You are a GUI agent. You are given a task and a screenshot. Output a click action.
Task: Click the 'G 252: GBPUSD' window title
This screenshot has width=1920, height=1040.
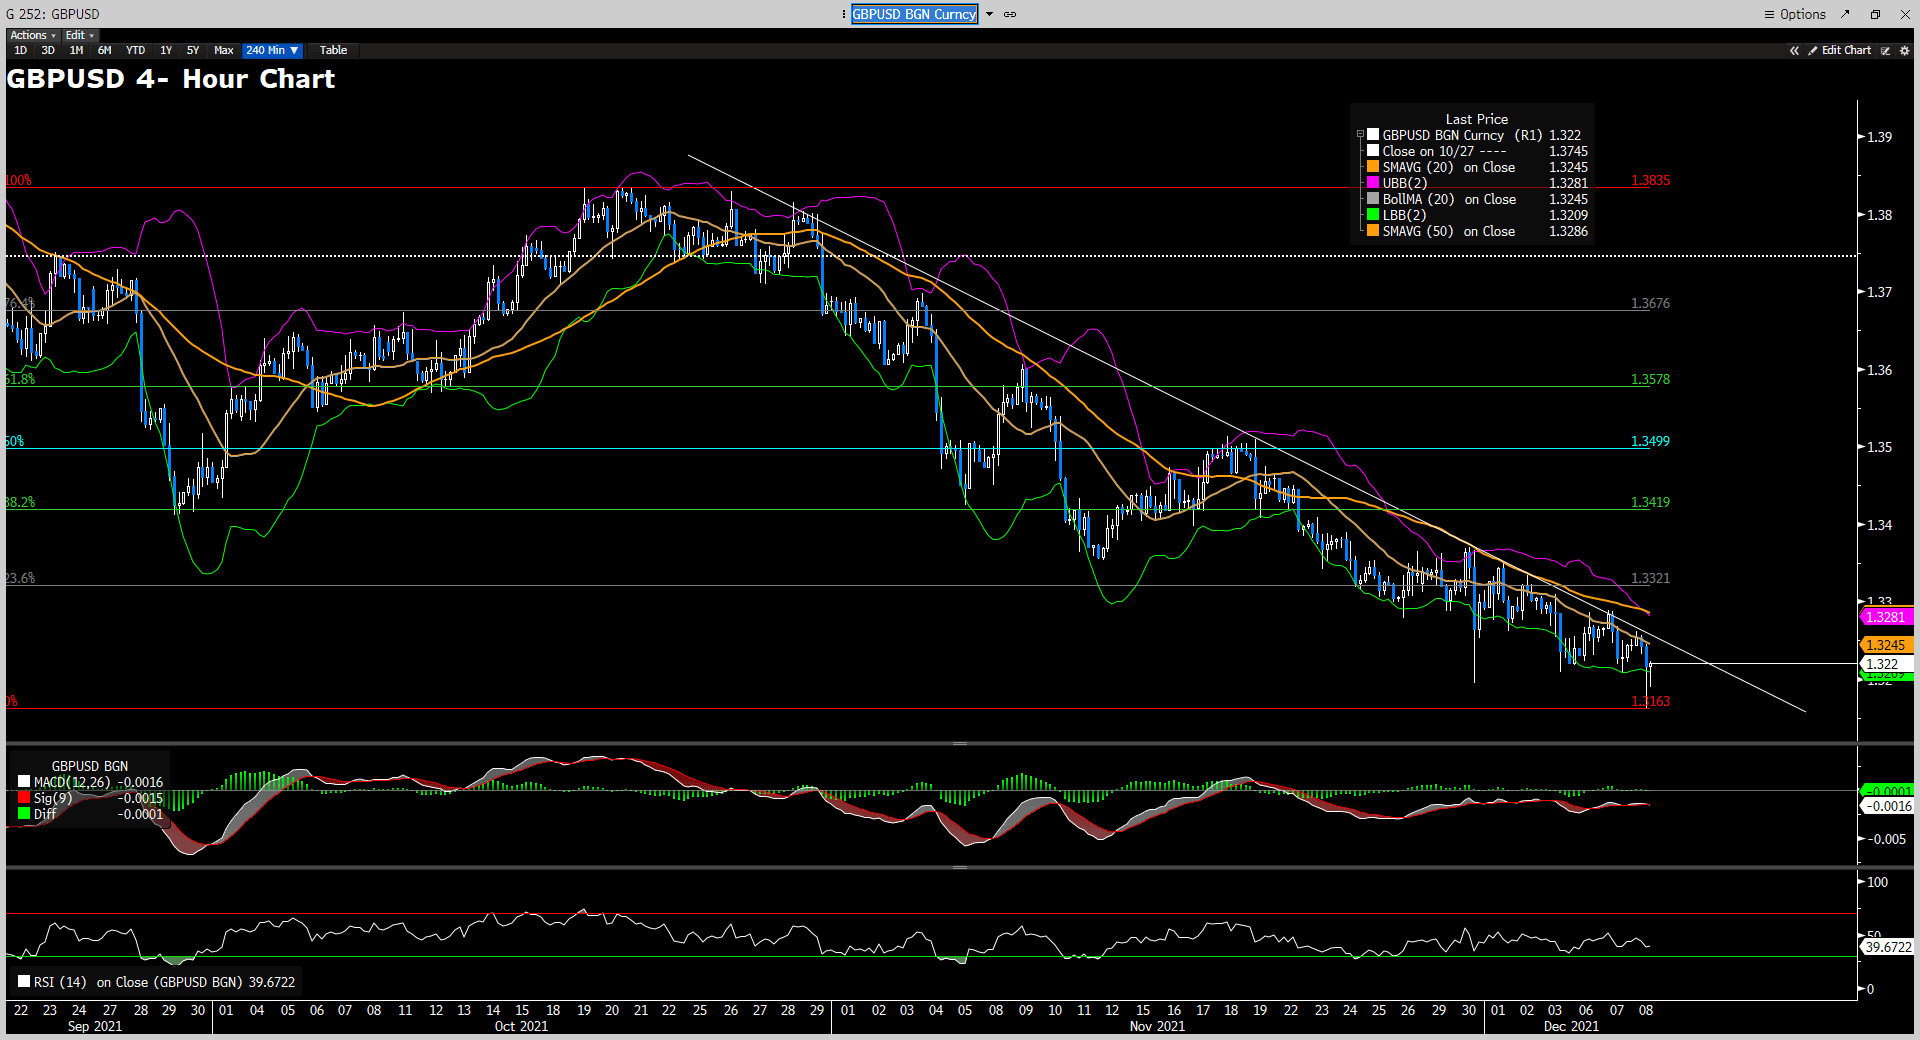(53, 14)
